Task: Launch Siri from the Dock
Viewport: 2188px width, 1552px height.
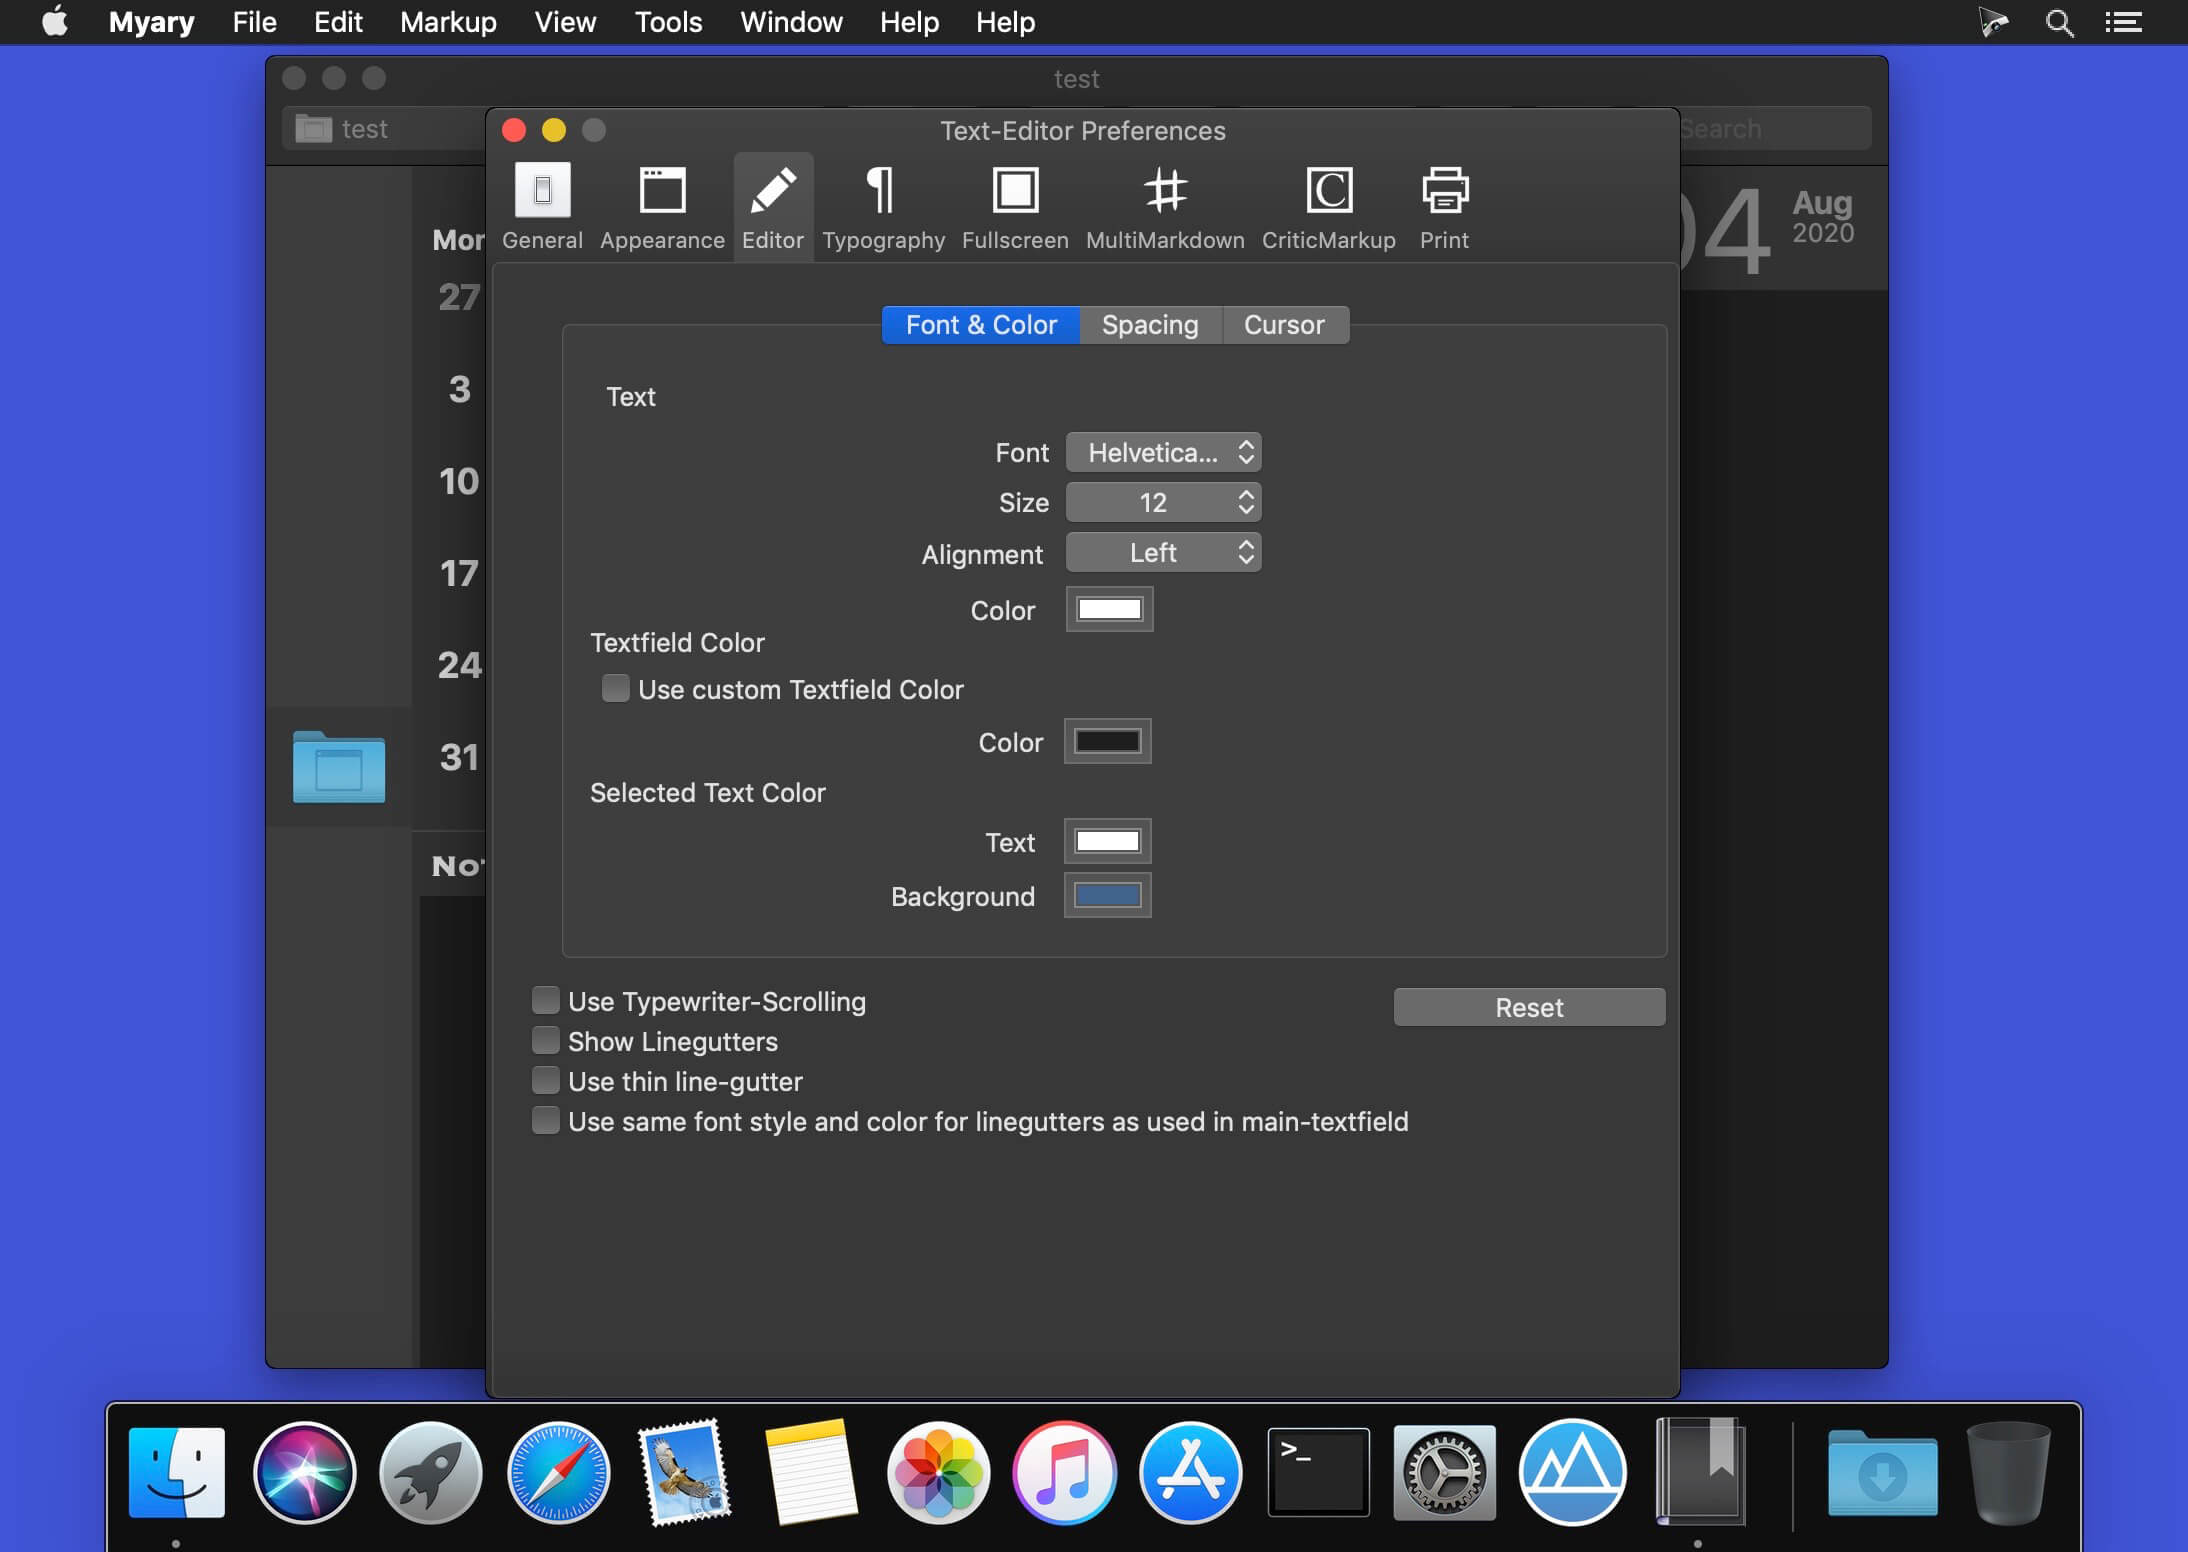Action: (304, 1472)
